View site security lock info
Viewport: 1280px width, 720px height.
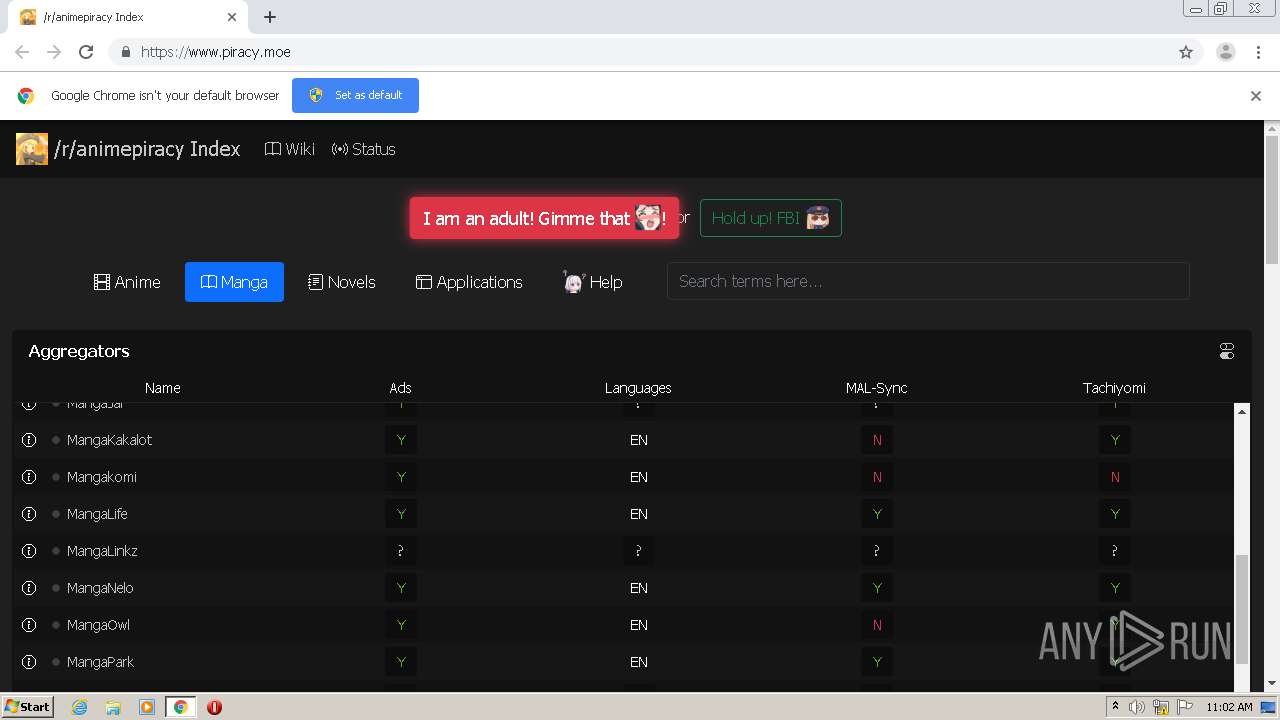[125, 52]
